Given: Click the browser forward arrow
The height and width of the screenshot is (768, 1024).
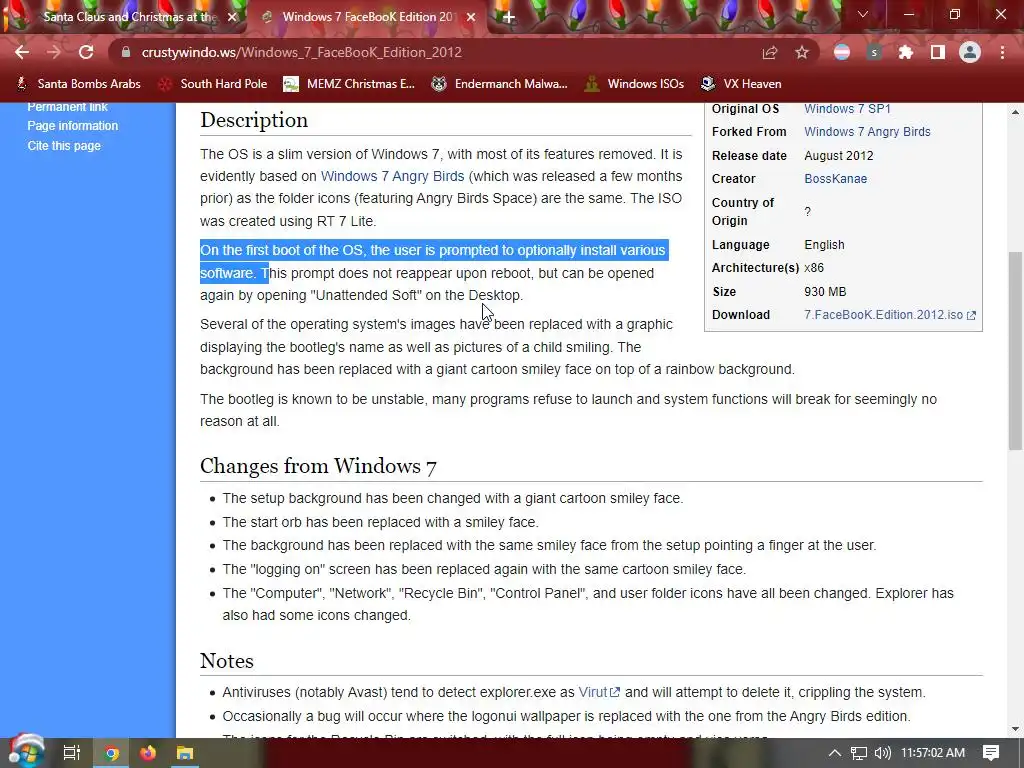Looking at the screenshot, I should [54, 52].
